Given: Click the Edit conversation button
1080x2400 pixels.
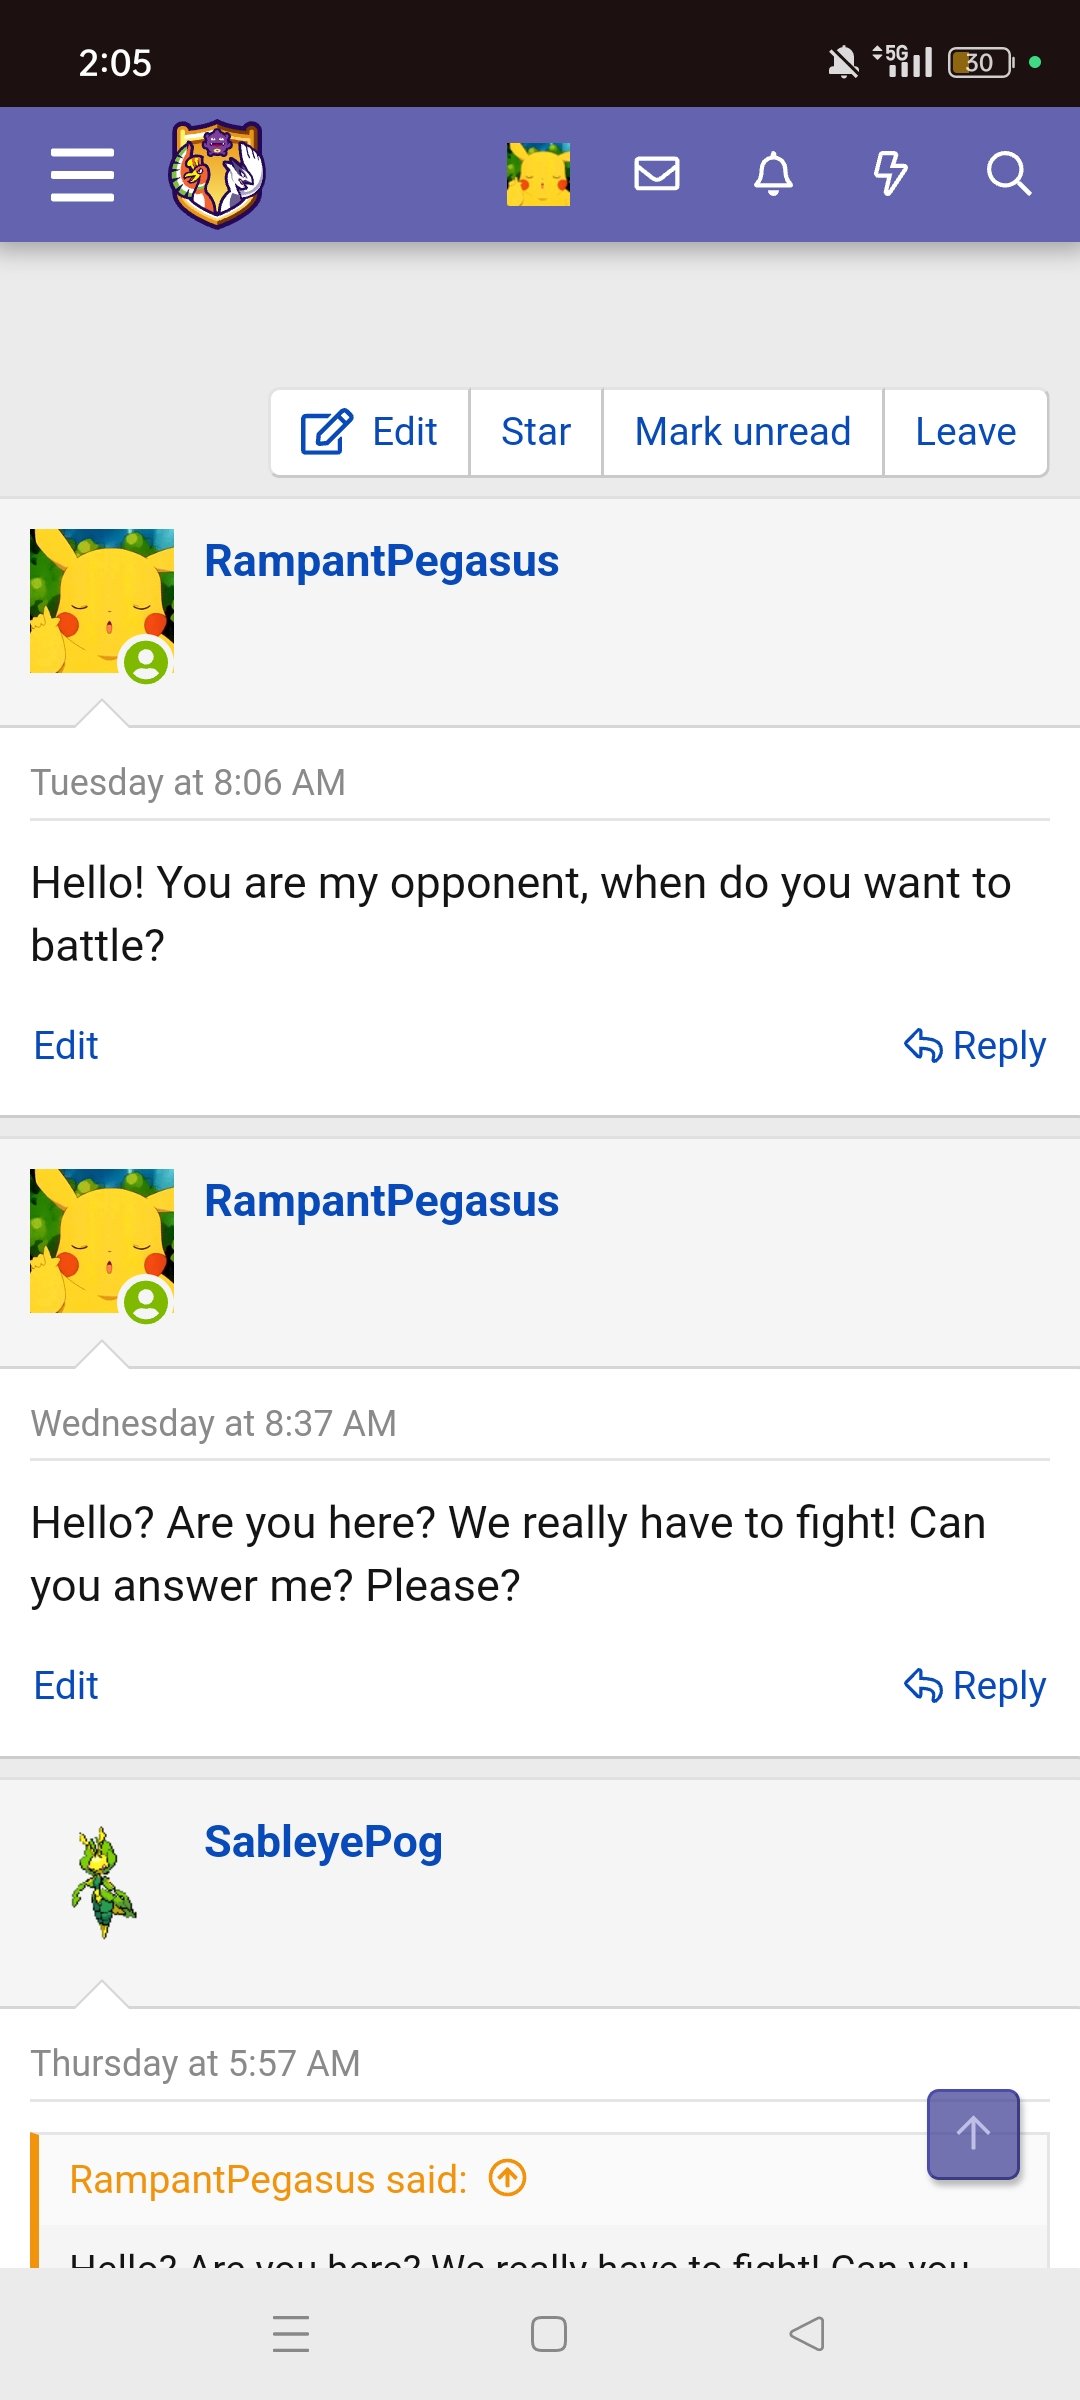Looking at the screenshot, I should point(370,432).
